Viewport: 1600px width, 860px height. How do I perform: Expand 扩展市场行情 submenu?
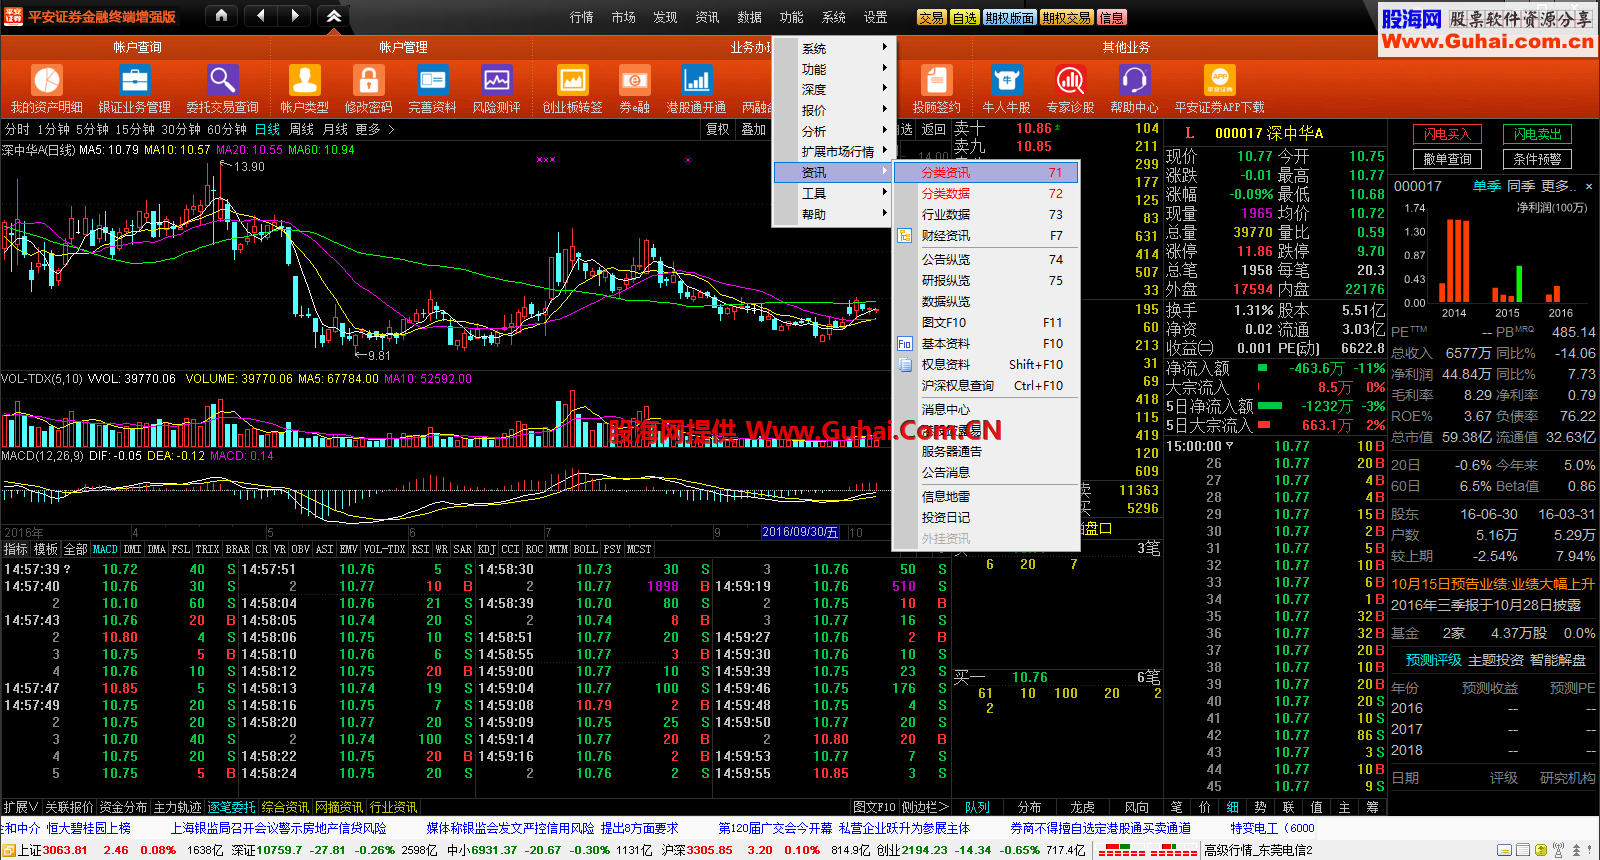834,152
